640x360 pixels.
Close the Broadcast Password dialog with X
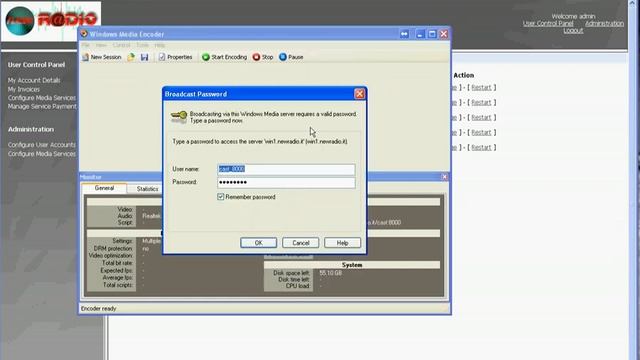click(x=359, y=94)
